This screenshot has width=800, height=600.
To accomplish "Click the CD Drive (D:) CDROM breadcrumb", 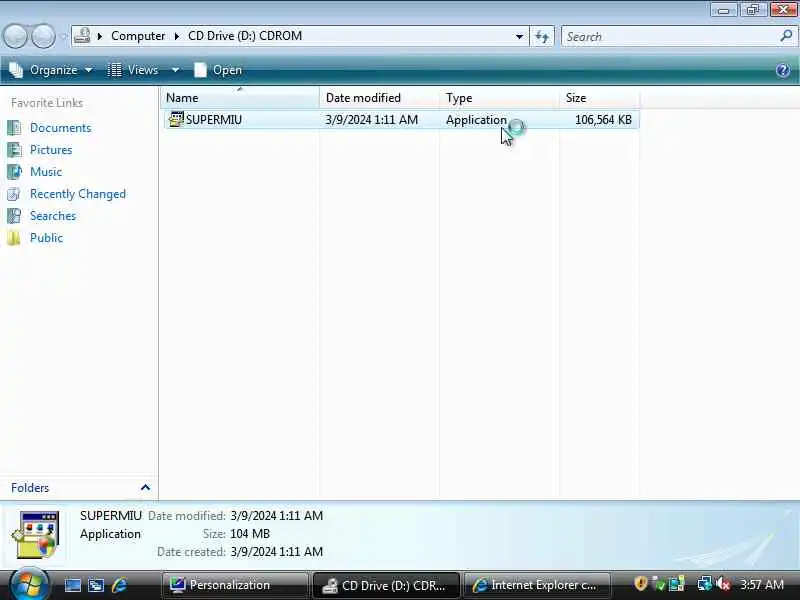I will pyautogui.click(x=245, y=36).
